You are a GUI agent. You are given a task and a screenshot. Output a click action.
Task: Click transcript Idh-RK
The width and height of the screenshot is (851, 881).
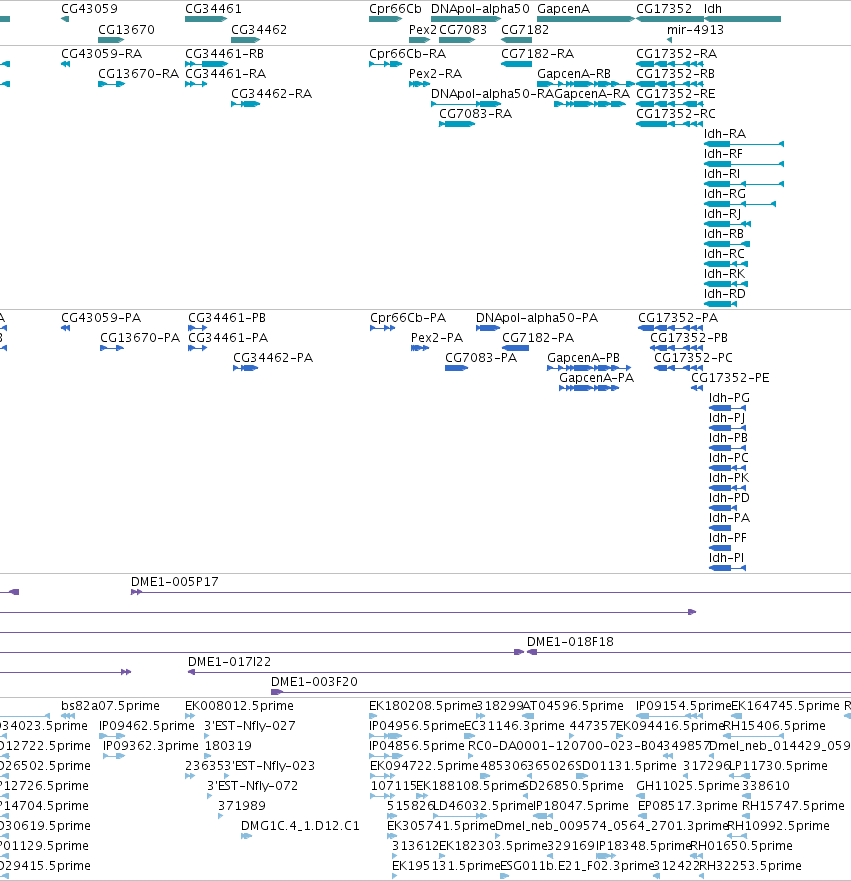pos(724,274)
